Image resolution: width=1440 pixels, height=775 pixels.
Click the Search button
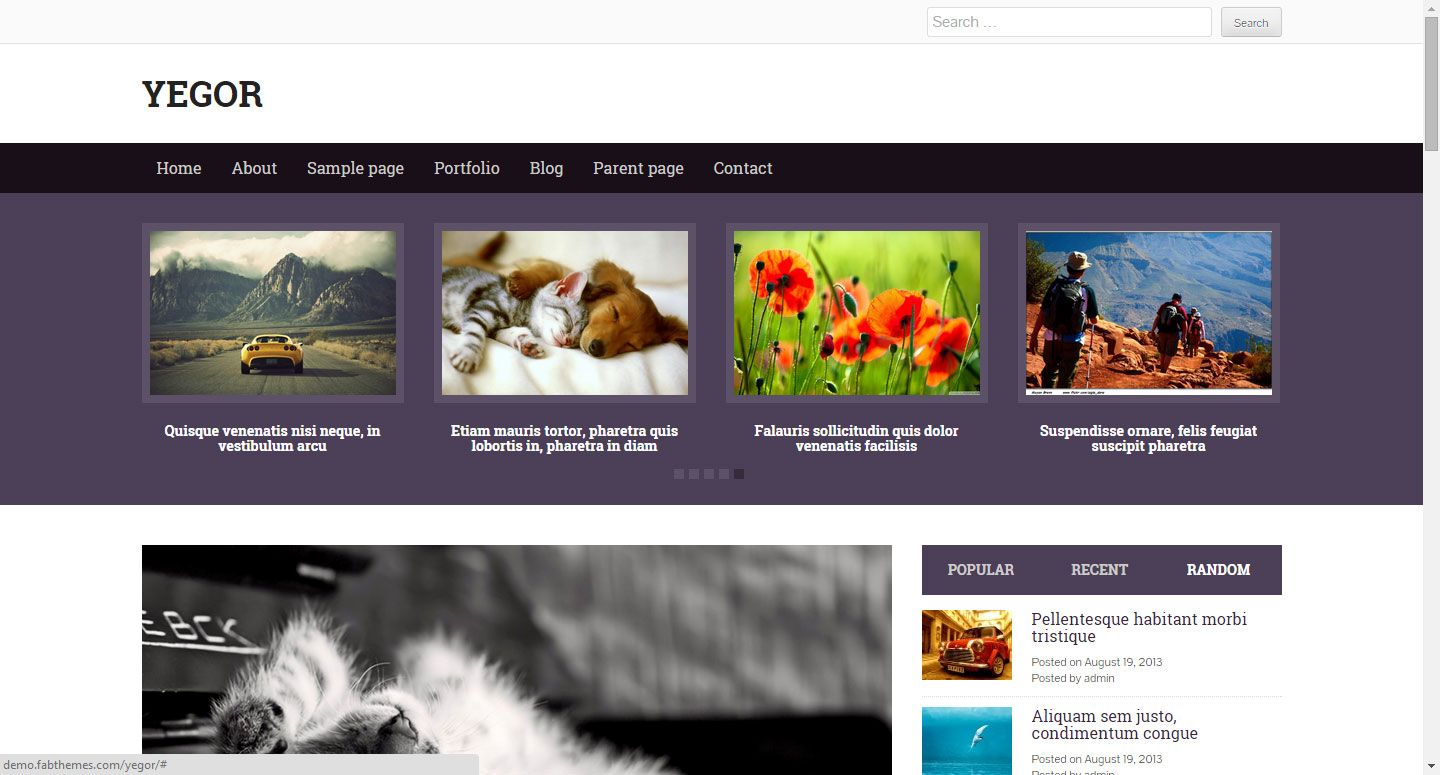tap(1251, 22)
